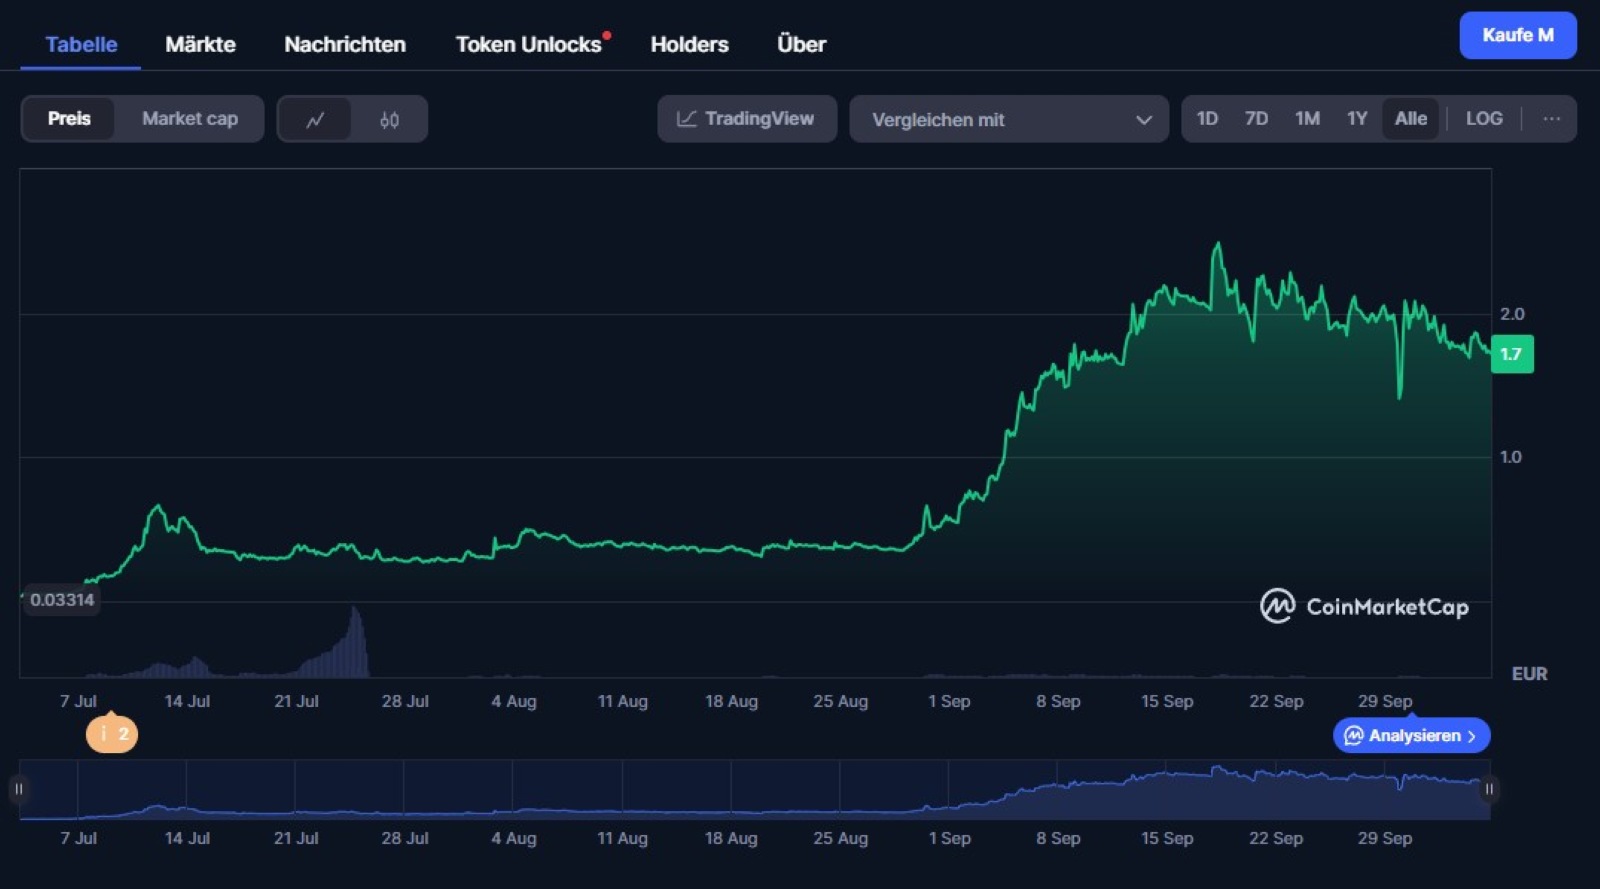Enable LOG scale on chart
Viewport: 1600px width, 889px height.
click(x=1484, y=119)
